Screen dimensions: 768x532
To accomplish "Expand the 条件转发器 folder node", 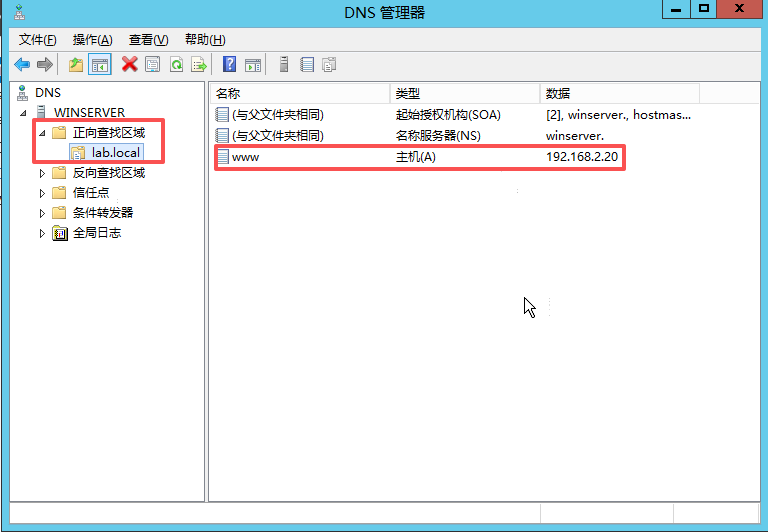I will coord(42,213).
